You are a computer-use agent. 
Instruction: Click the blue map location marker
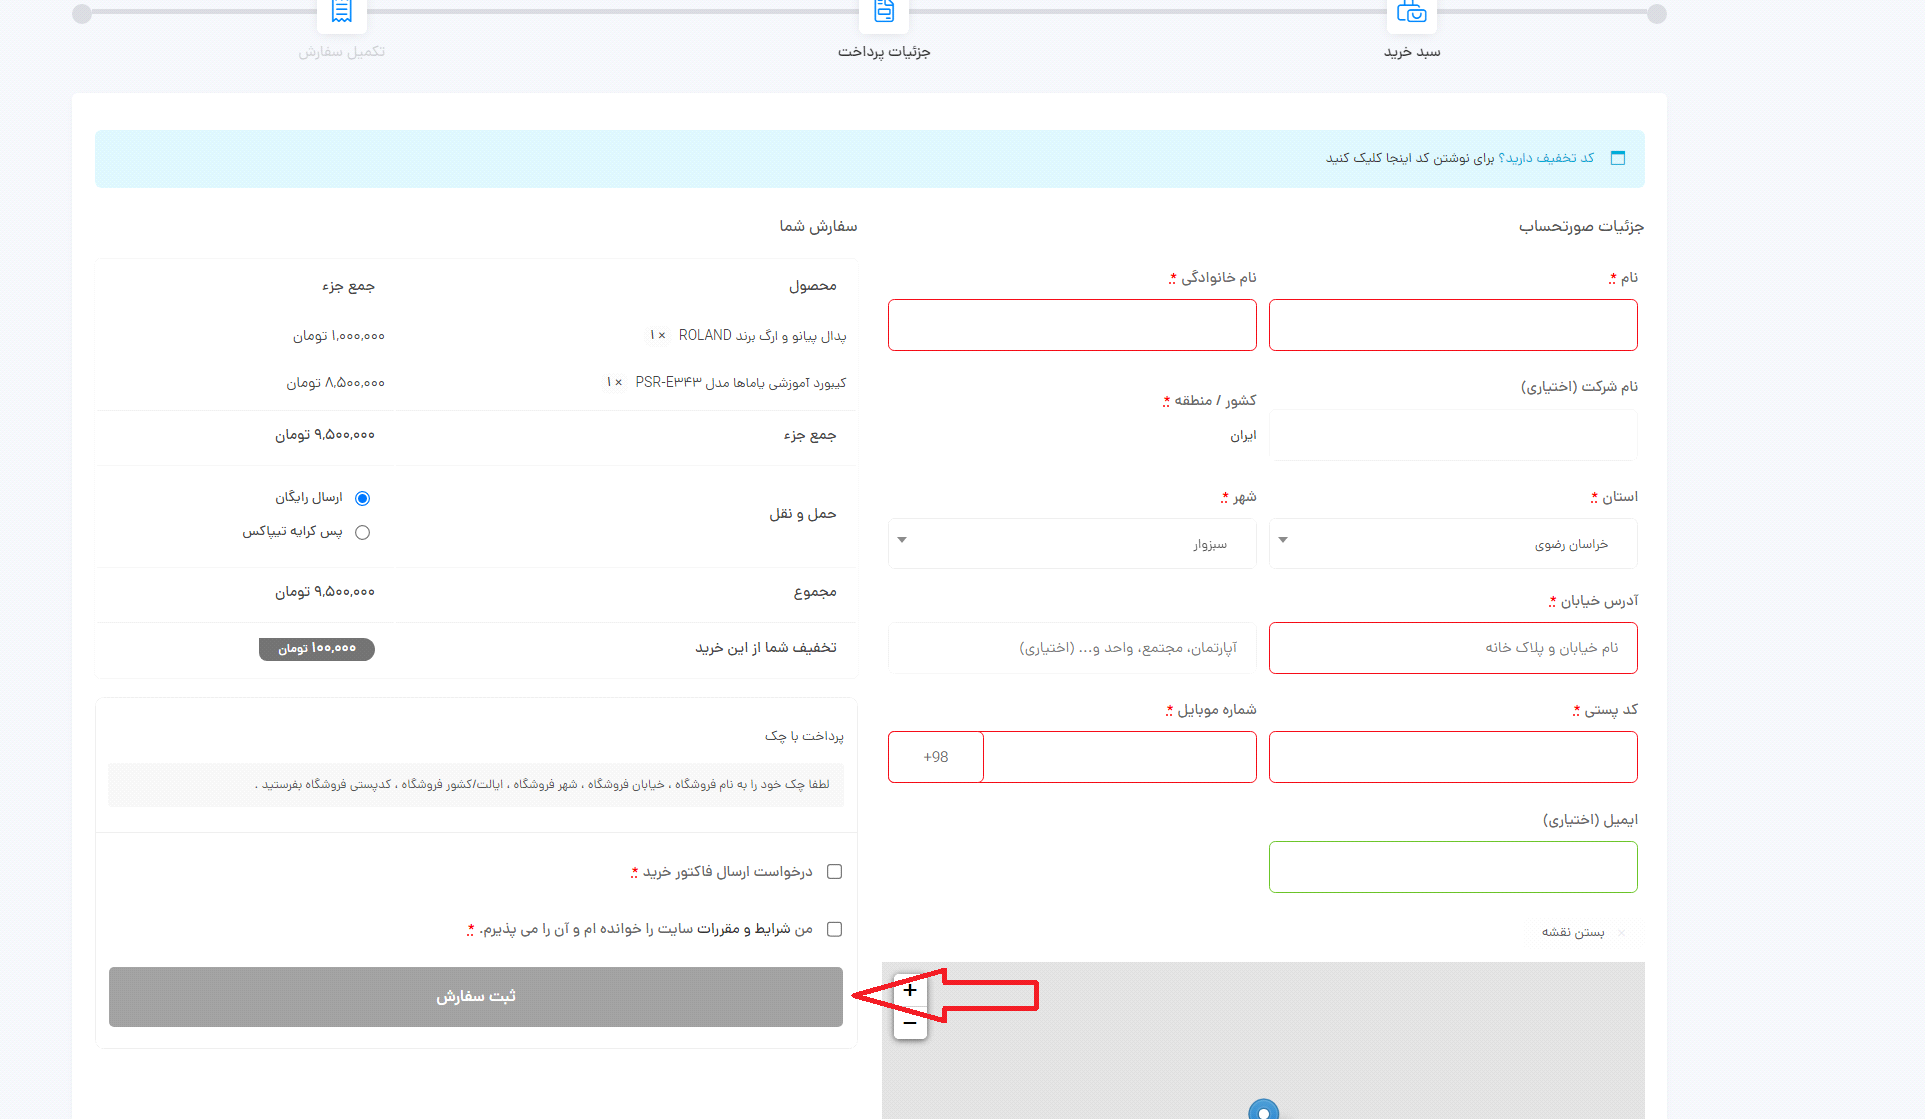1263,1110
